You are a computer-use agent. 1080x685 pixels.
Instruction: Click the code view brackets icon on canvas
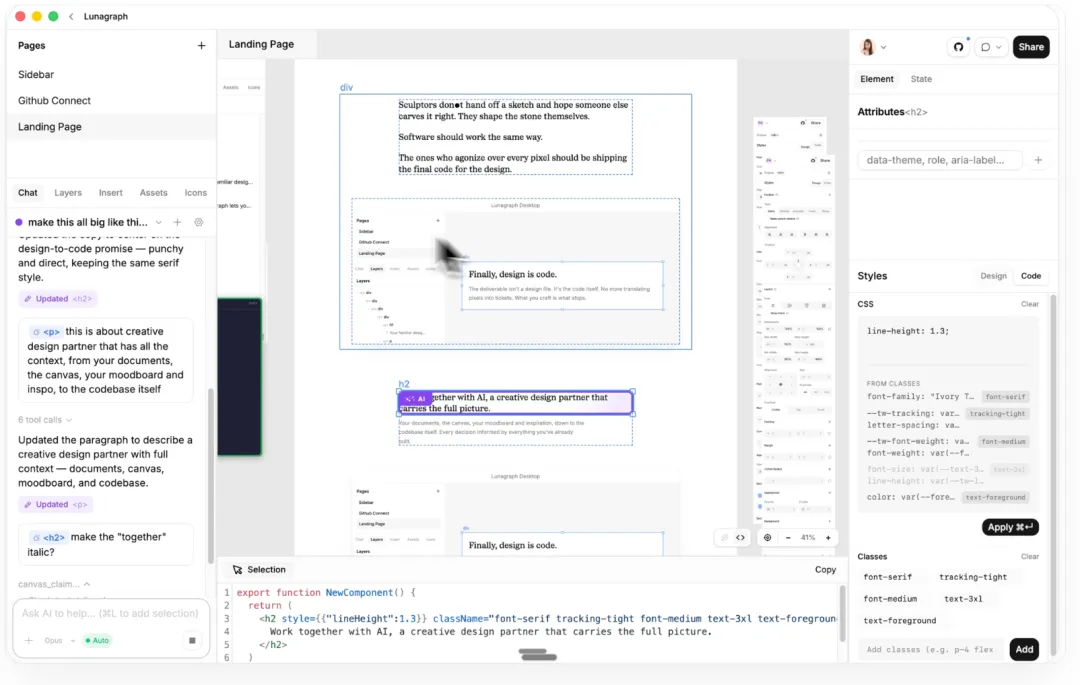(x=740, y=538)
